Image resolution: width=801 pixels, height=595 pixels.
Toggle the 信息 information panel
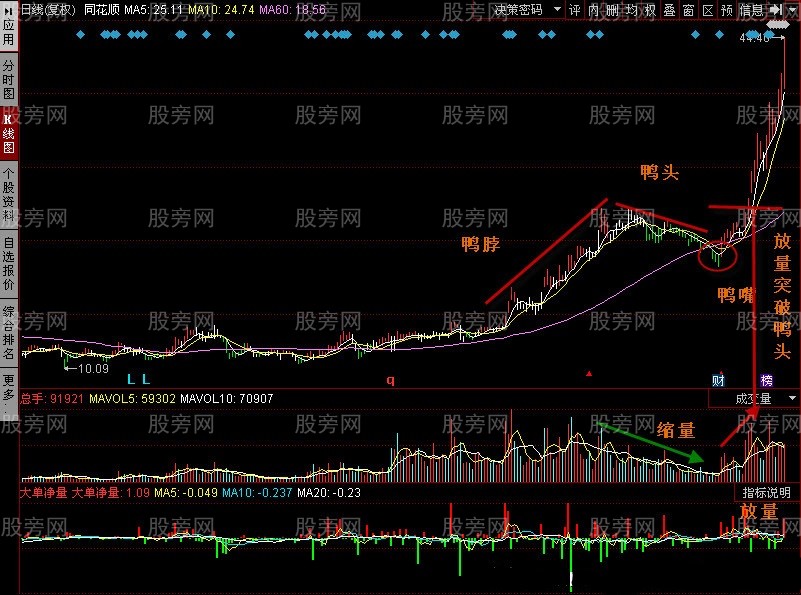[750, 8]
